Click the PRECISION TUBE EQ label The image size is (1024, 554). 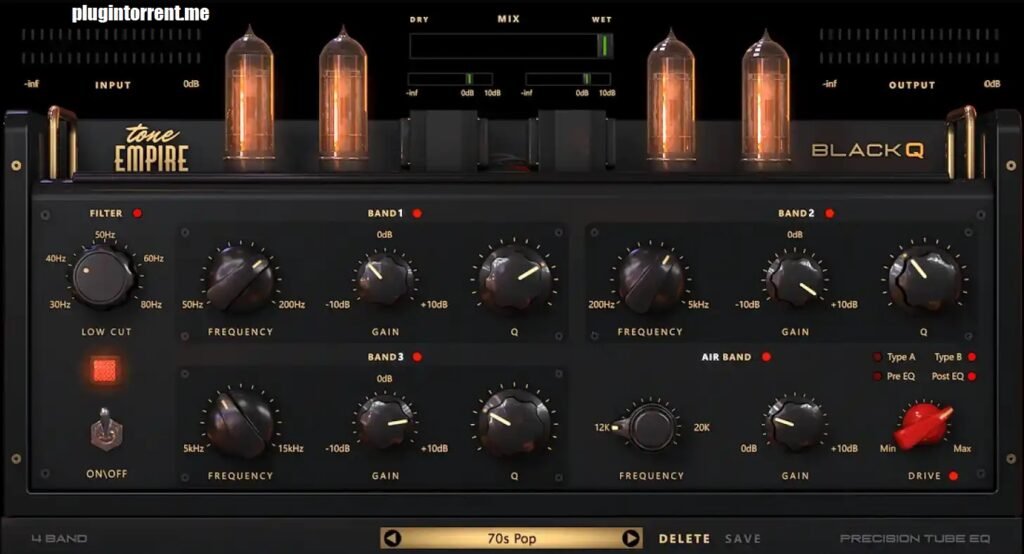coord(915,538)
